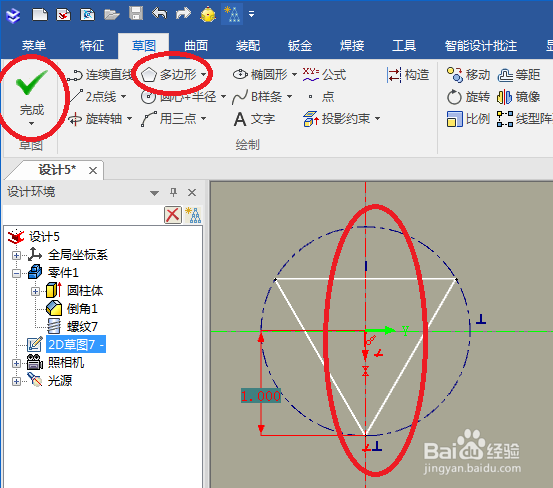Click the undo arrow icon
This screenshot has width=553, height=488.
pyautogui.click(x=159, y=14)
